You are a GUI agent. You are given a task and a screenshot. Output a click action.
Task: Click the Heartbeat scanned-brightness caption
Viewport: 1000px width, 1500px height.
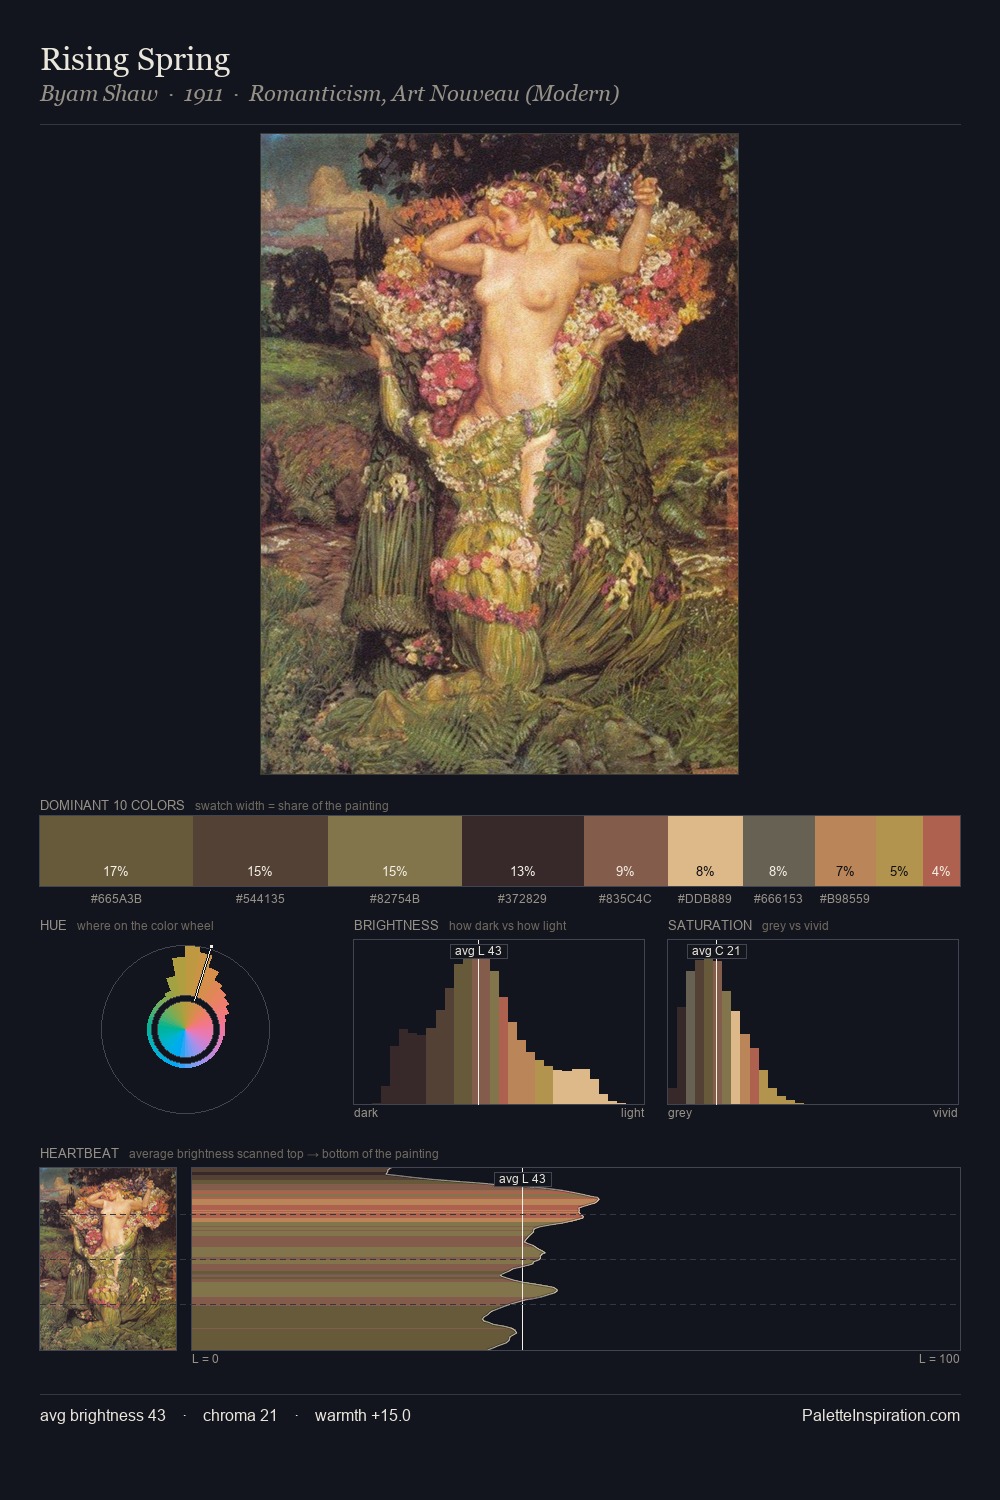point(284,1154)
